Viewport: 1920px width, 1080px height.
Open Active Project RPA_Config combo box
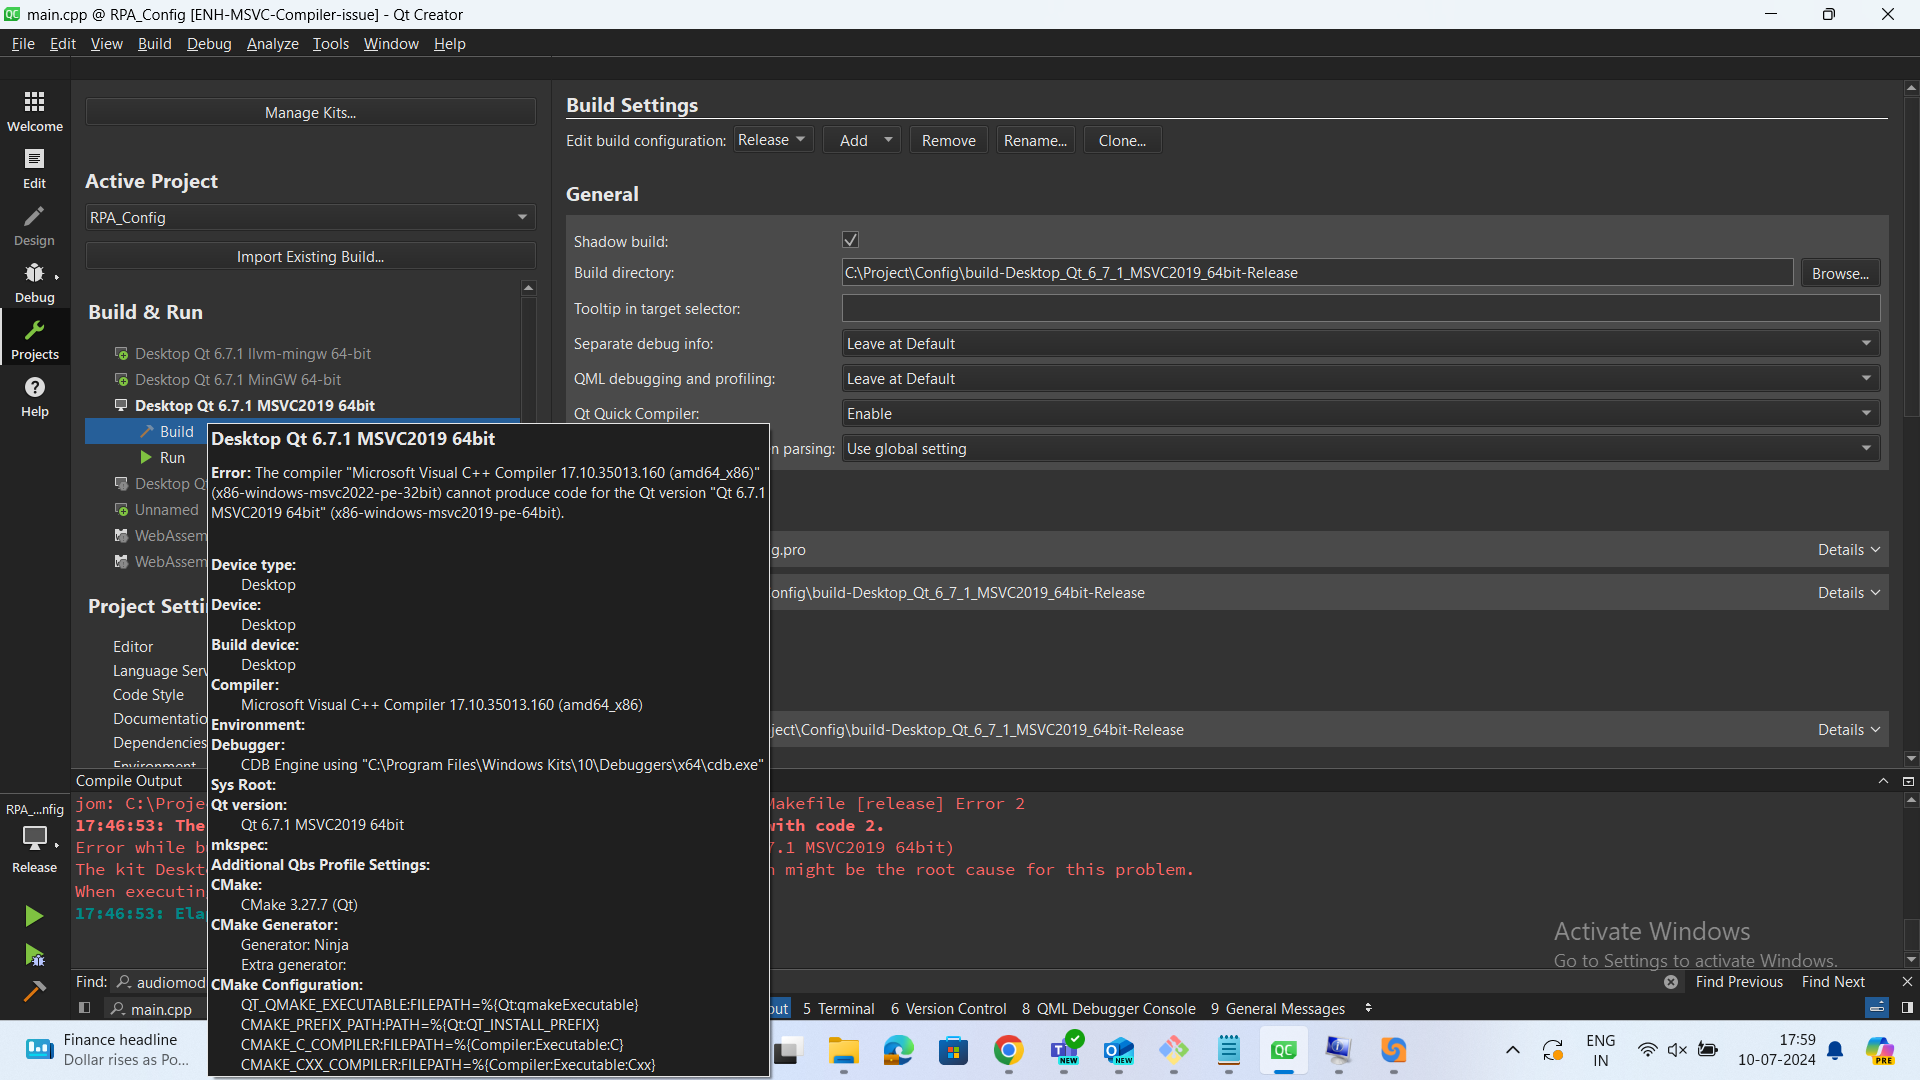click(x=310, y=217)
